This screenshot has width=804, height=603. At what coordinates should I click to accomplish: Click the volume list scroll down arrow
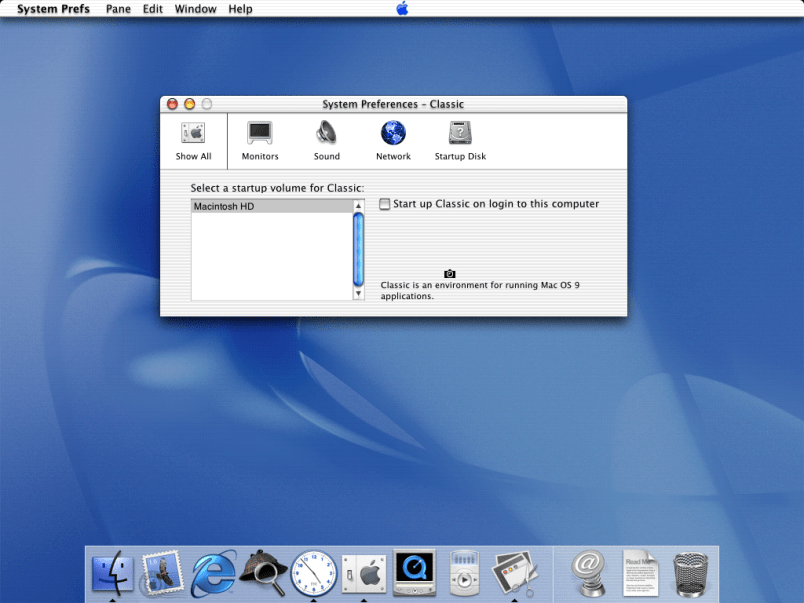point(359,294)
